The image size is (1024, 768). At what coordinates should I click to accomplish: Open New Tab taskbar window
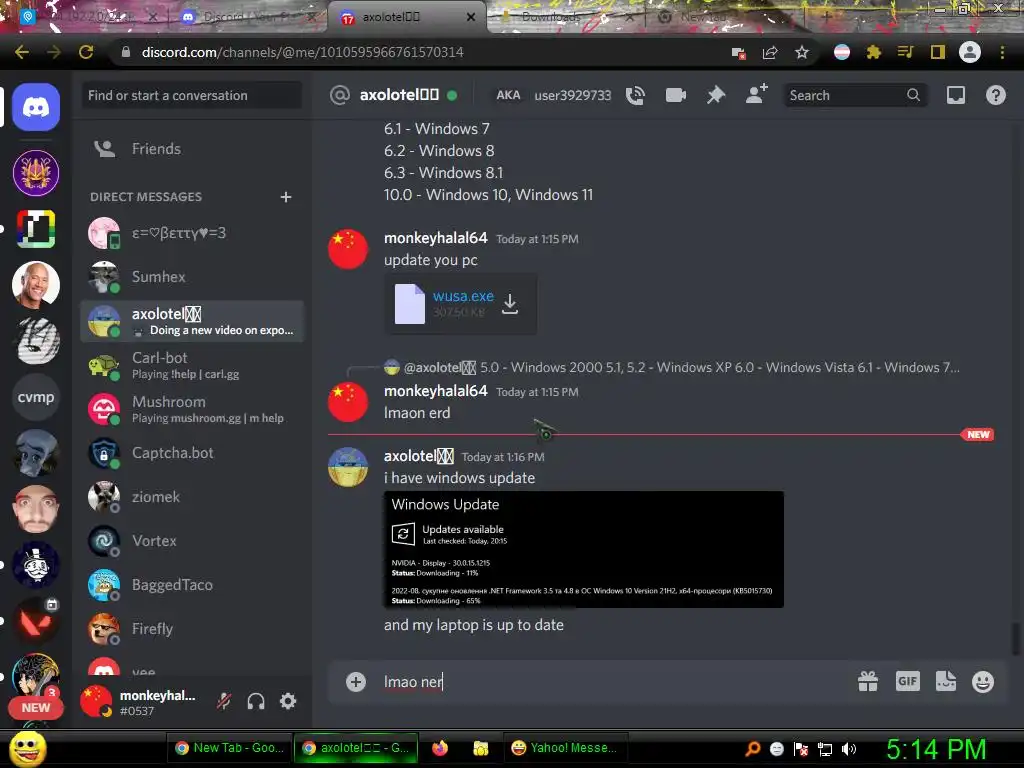pyautogui.click(x=229, y=748)
